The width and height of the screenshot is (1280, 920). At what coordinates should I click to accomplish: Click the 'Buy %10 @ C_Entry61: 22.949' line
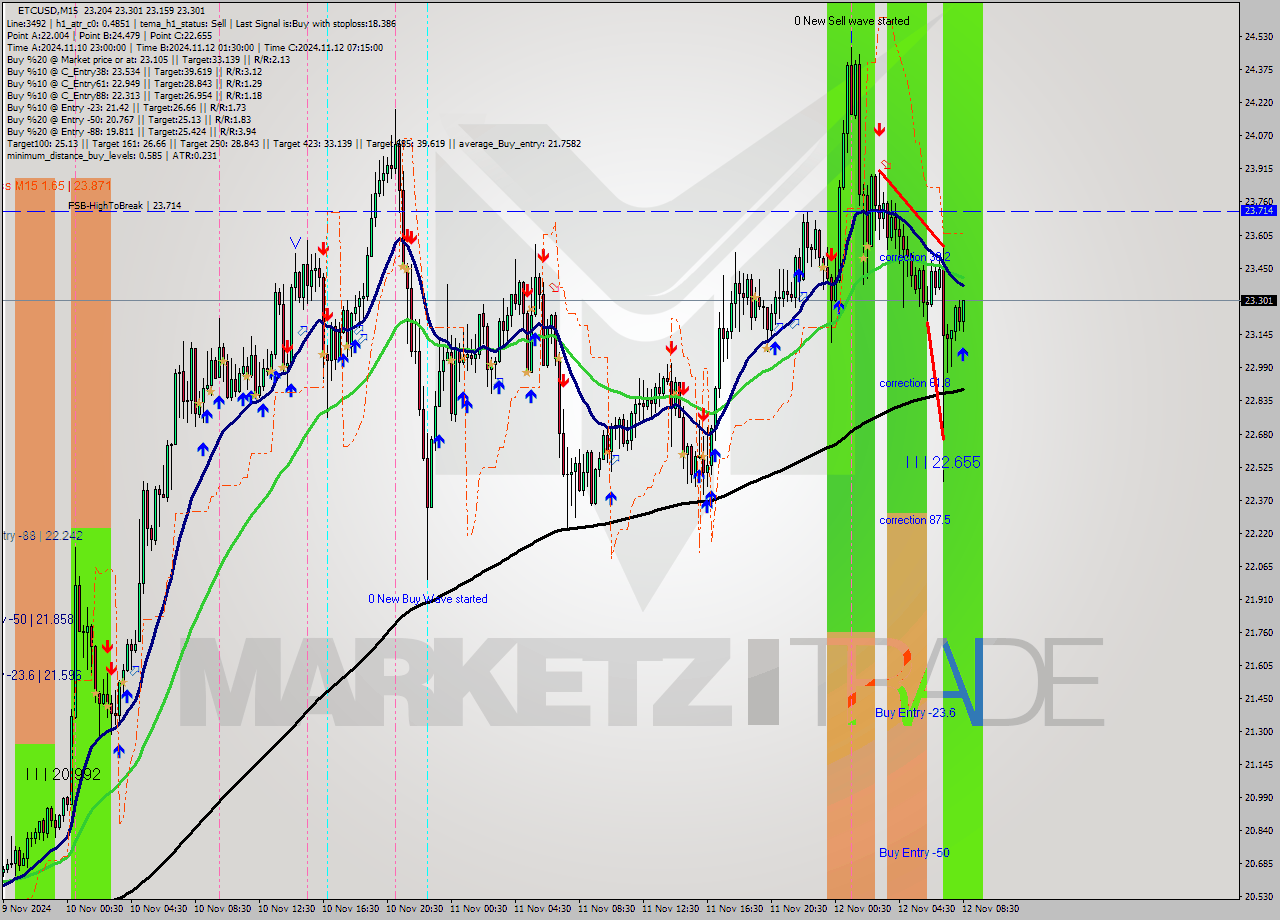tap(134, 83)
